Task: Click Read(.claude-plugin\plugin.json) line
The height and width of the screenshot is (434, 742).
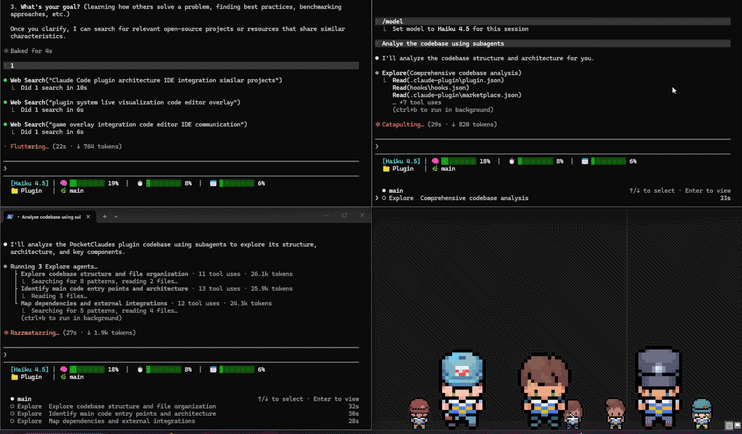Action: click(x=448, y=80)
